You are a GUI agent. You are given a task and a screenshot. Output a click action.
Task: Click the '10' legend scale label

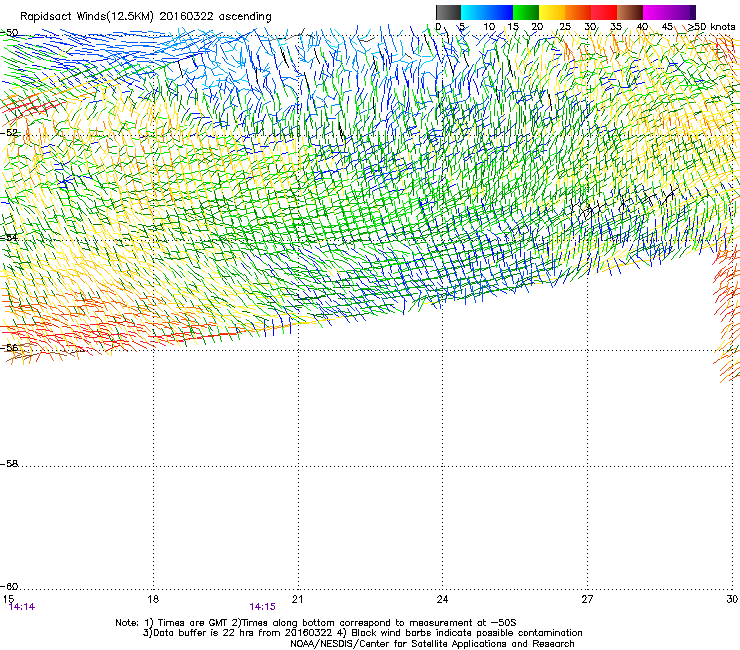point(489,27)
